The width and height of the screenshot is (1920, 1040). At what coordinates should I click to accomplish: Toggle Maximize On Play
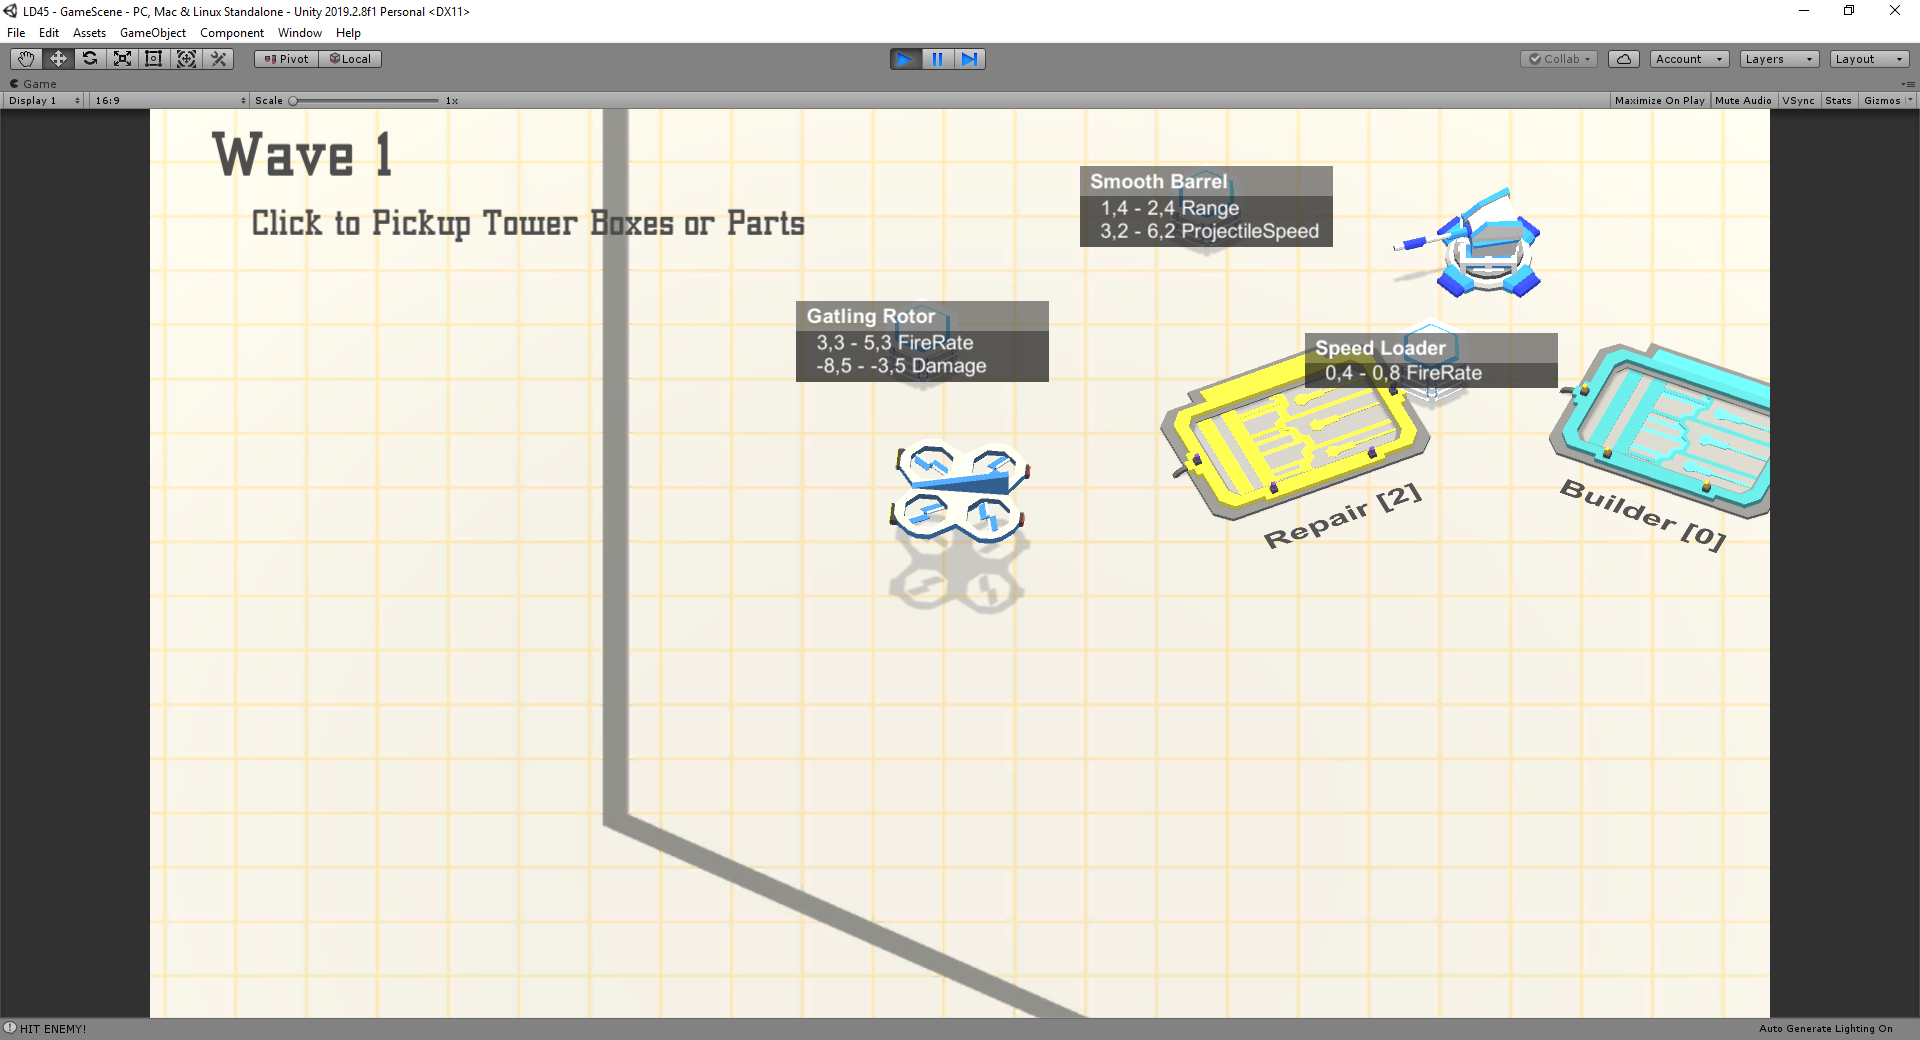click(x=1659, y=101)
